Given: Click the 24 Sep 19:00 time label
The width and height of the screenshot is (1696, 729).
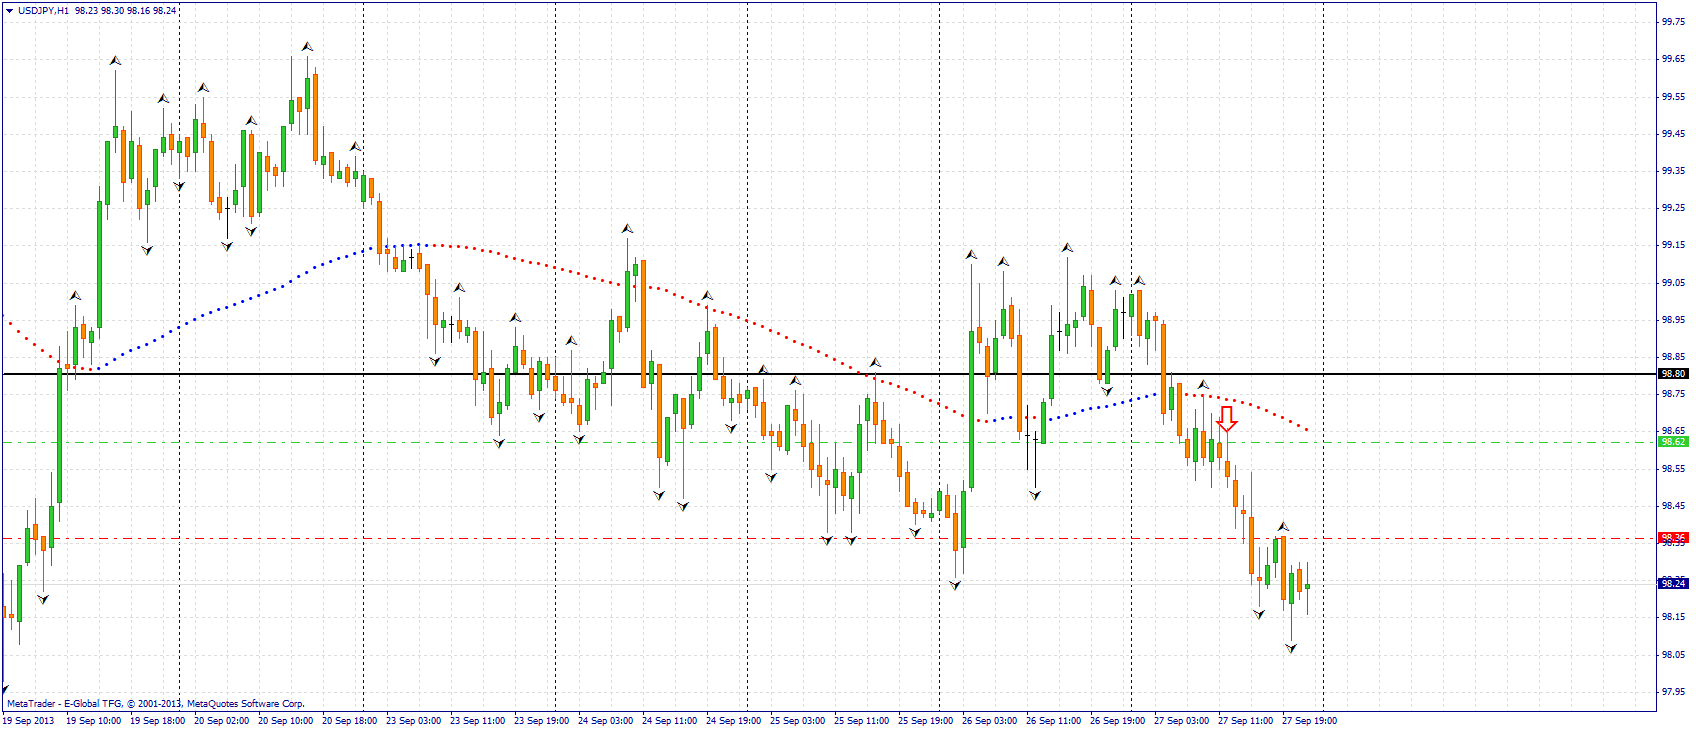Looking at the screenshot, I should (x=734, y=721).
